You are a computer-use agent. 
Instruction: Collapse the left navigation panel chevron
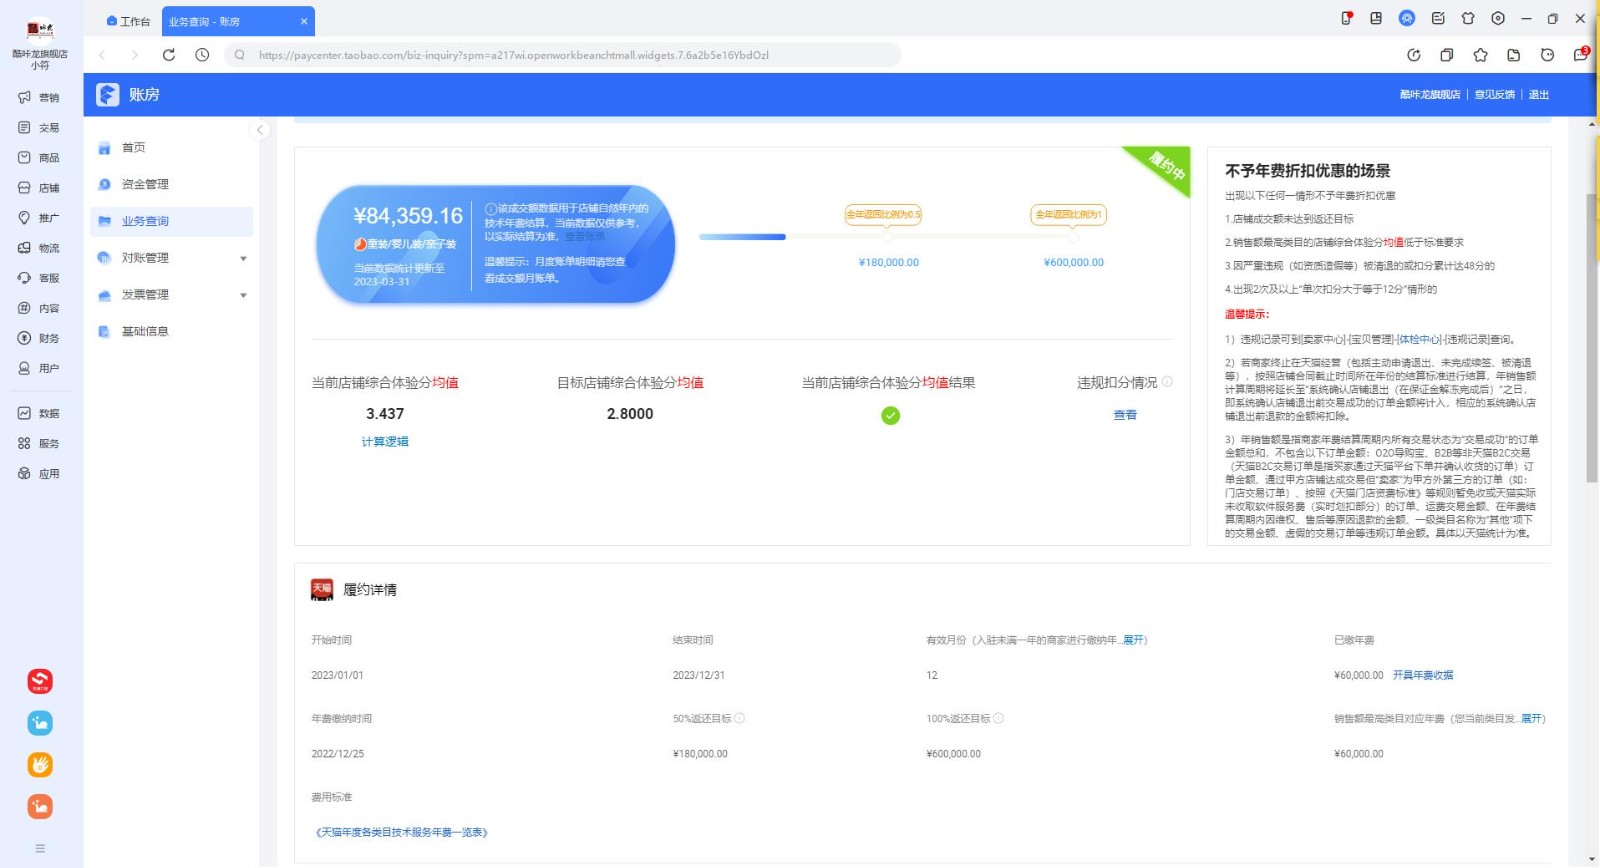pyautogui.click(x=260, y=130)
